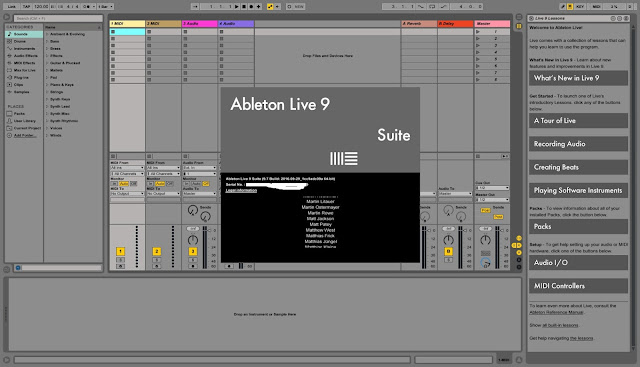
Task: Select the 3 Audio track header
Action: pos(200,24)
